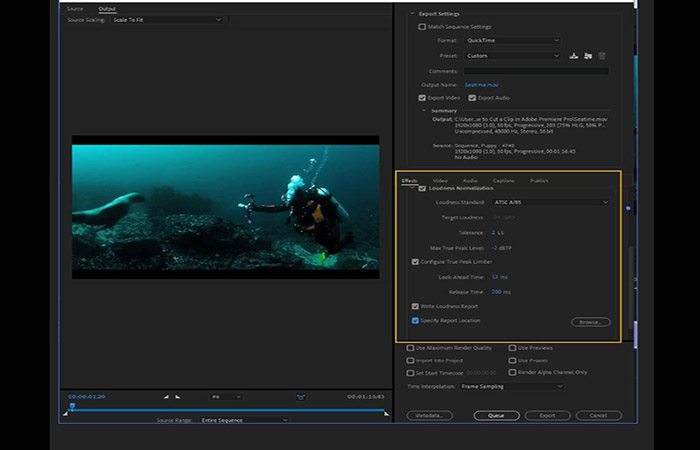The image size is (700, 450).
Task: Click the Set In Point icon
Action: (x=166, y=396)
